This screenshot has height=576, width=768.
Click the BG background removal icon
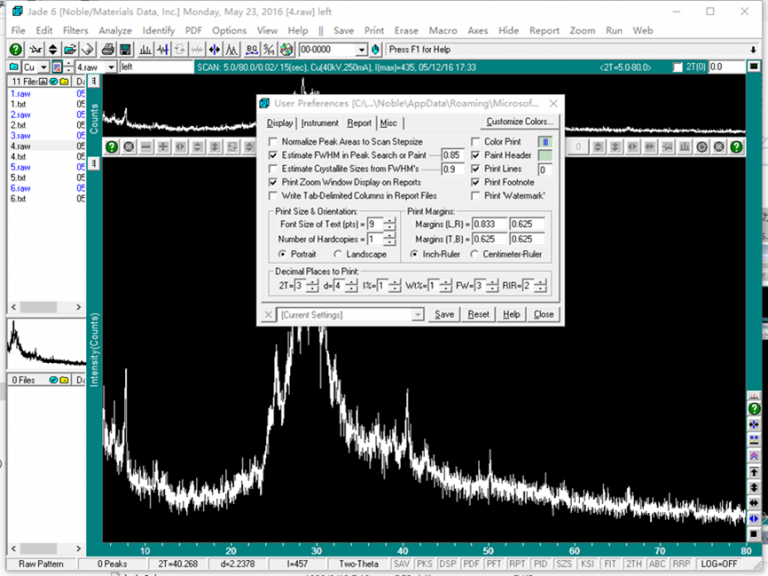[252, 49]
